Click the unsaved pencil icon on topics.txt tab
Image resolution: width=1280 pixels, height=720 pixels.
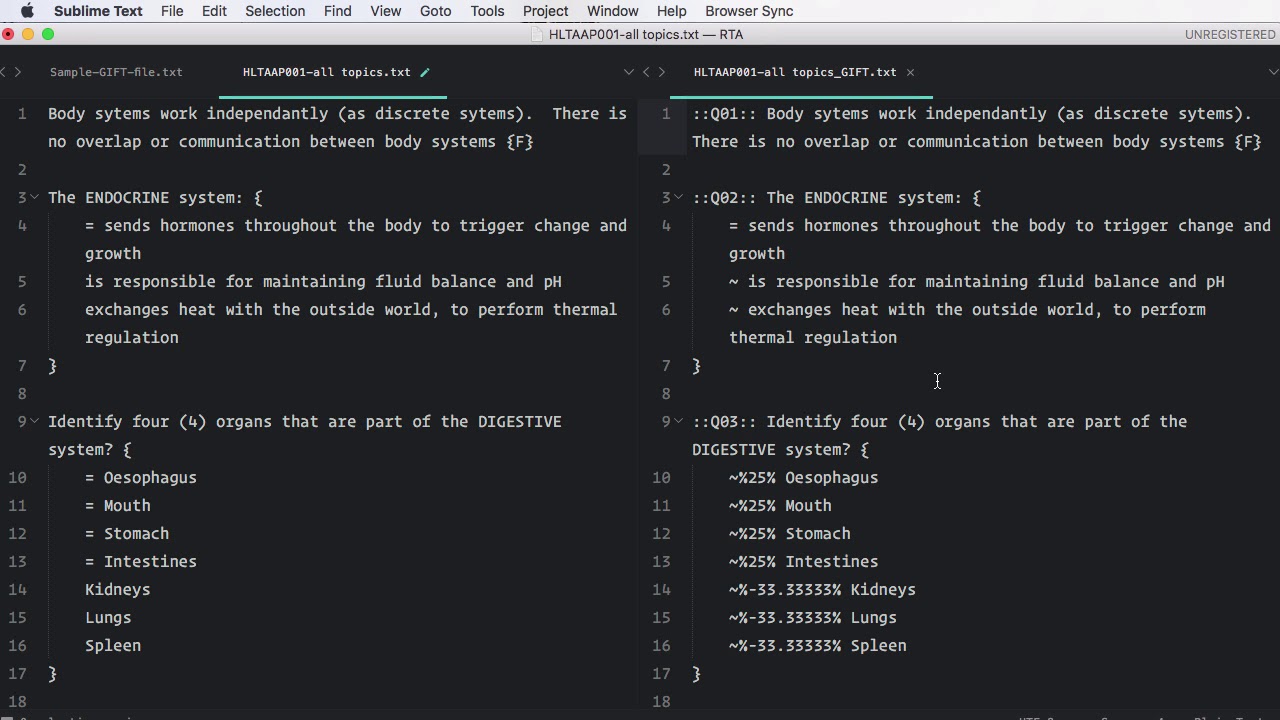tap(425, 72)
